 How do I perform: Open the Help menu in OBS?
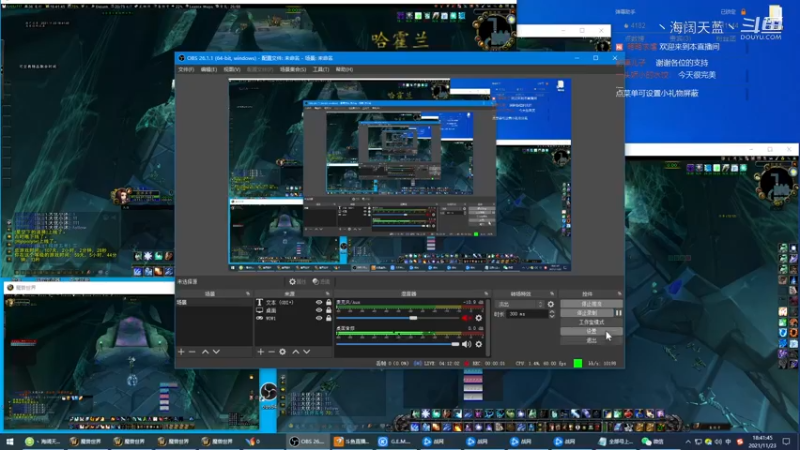pyautogui.click(x=344, y=69)
